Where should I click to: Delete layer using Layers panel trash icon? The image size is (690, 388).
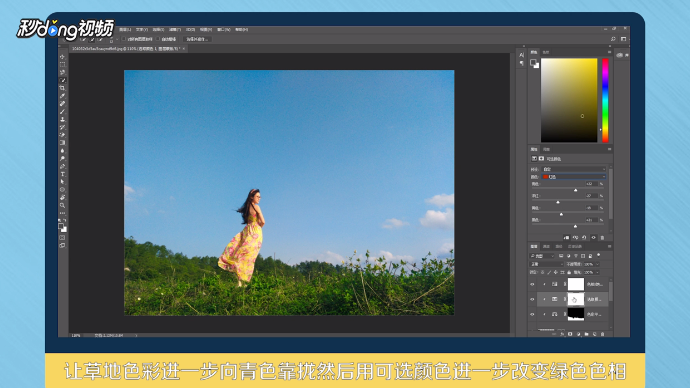(602, 334)
